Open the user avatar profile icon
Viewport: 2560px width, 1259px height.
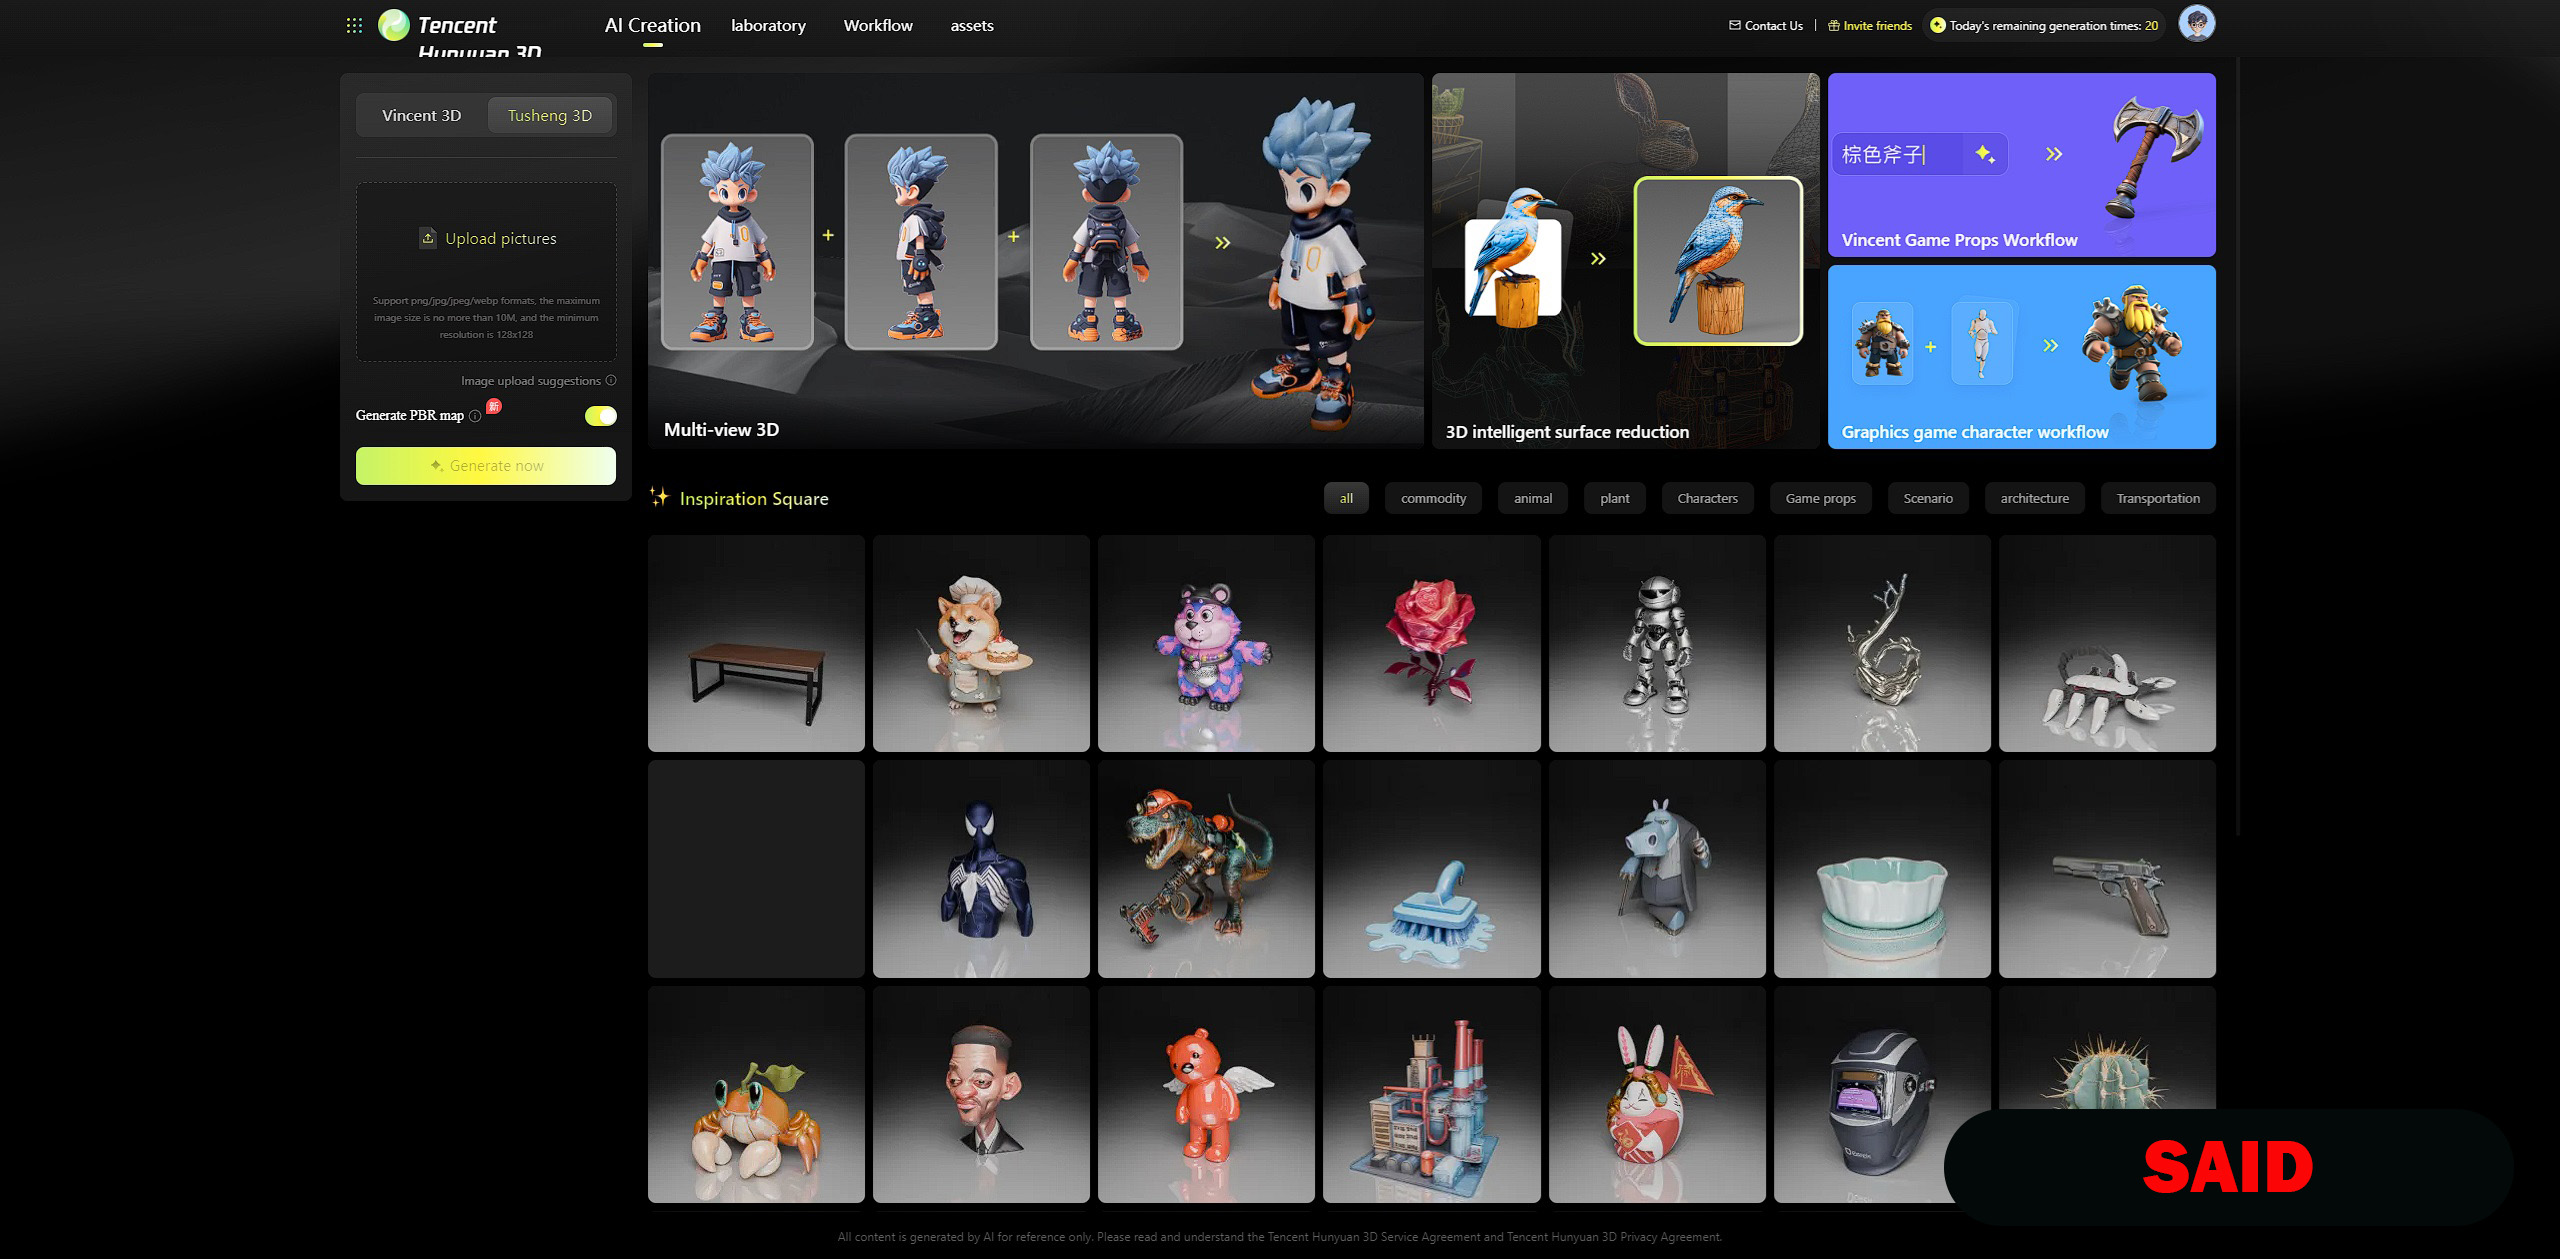point(2196,24)
